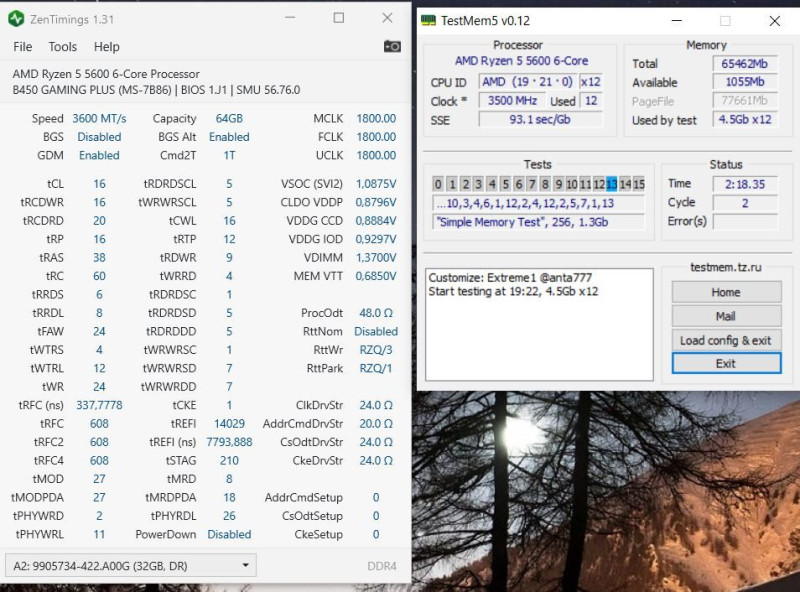Click the testmem.tz.ru label

pyautogui.click(x=726, y=267)
